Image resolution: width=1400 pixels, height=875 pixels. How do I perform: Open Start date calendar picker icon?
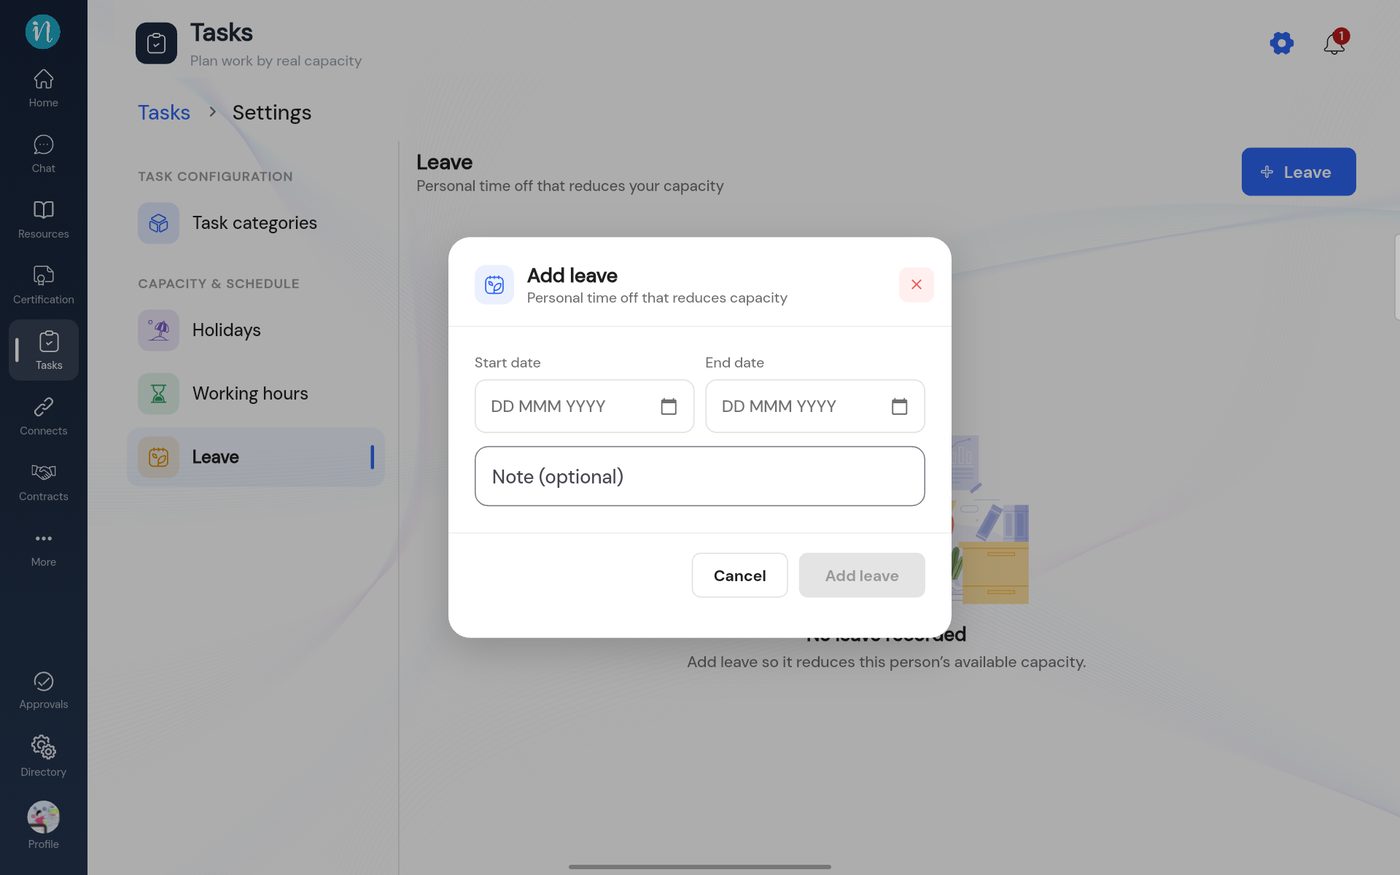pos(669,406)
